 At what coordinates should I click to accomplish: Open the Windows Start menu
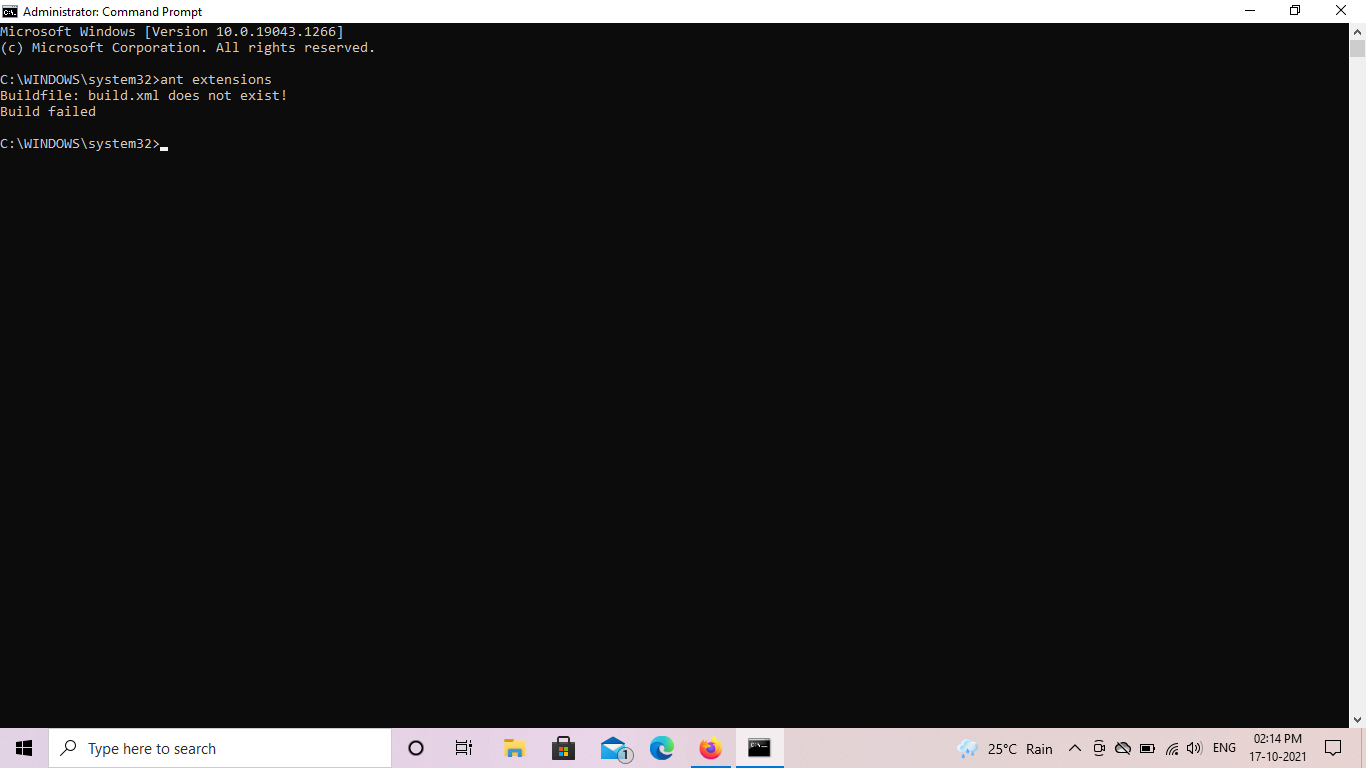[x=24, y=748]
